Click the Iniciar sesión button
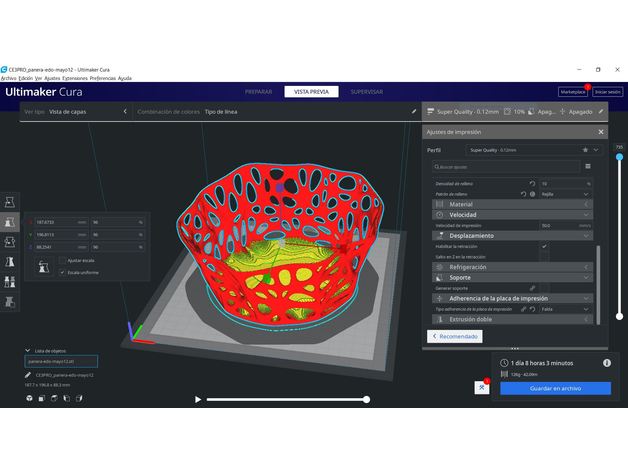This screenshot has height=472, width=628. click(x=608, y=92)
